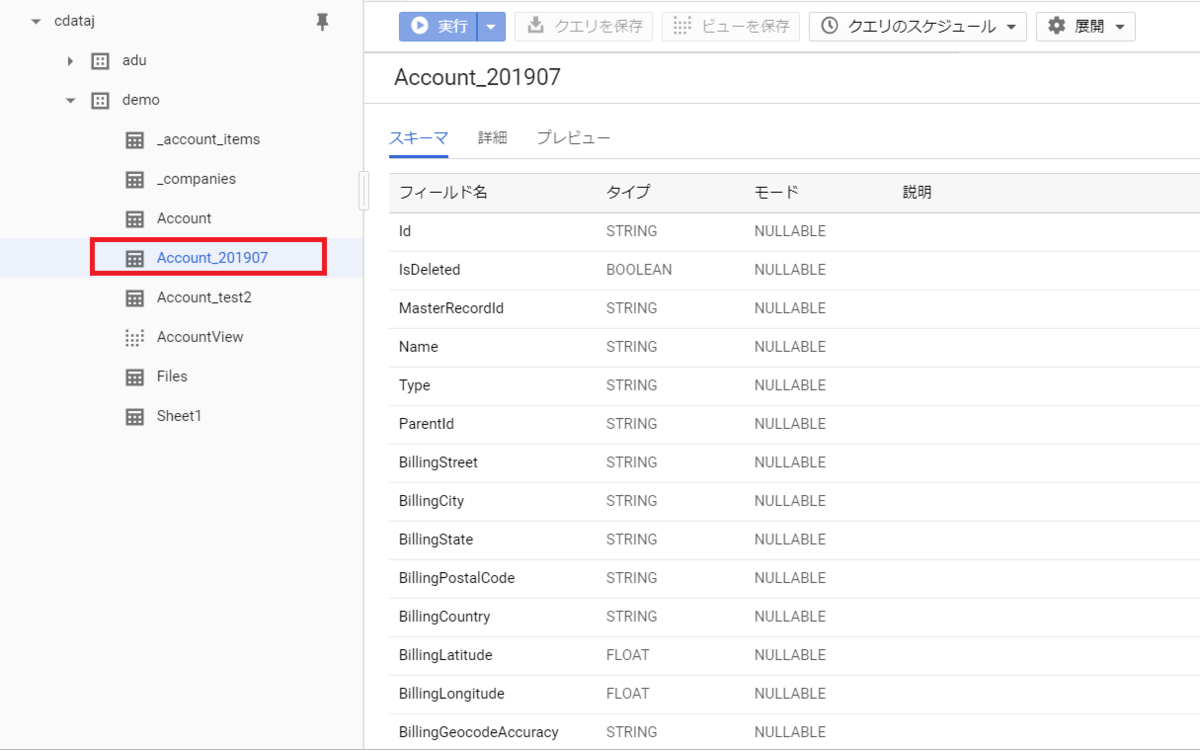This screenshot has height=751, width=1200.
Task: Click NULLABLE in the Id row
Action: (790, 231)
